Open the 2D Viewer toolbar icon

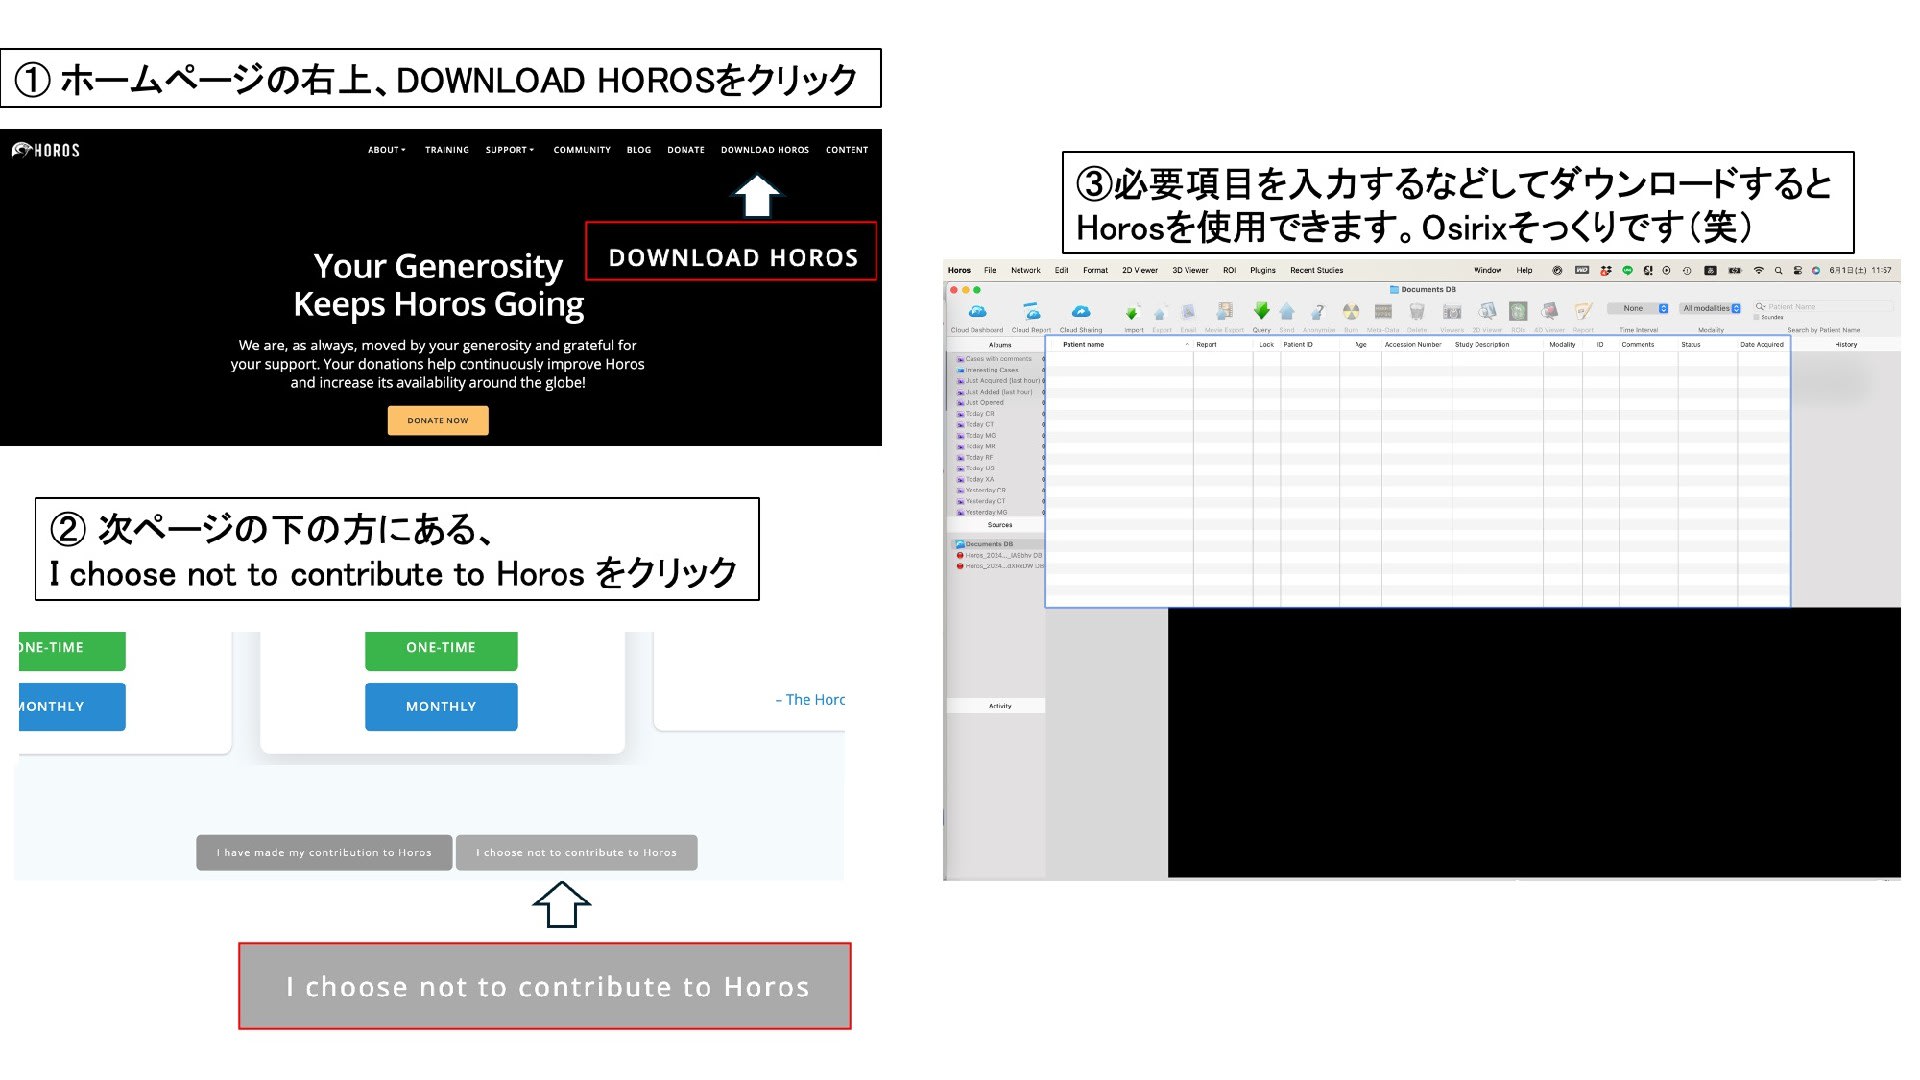(x=1487, y=312)
